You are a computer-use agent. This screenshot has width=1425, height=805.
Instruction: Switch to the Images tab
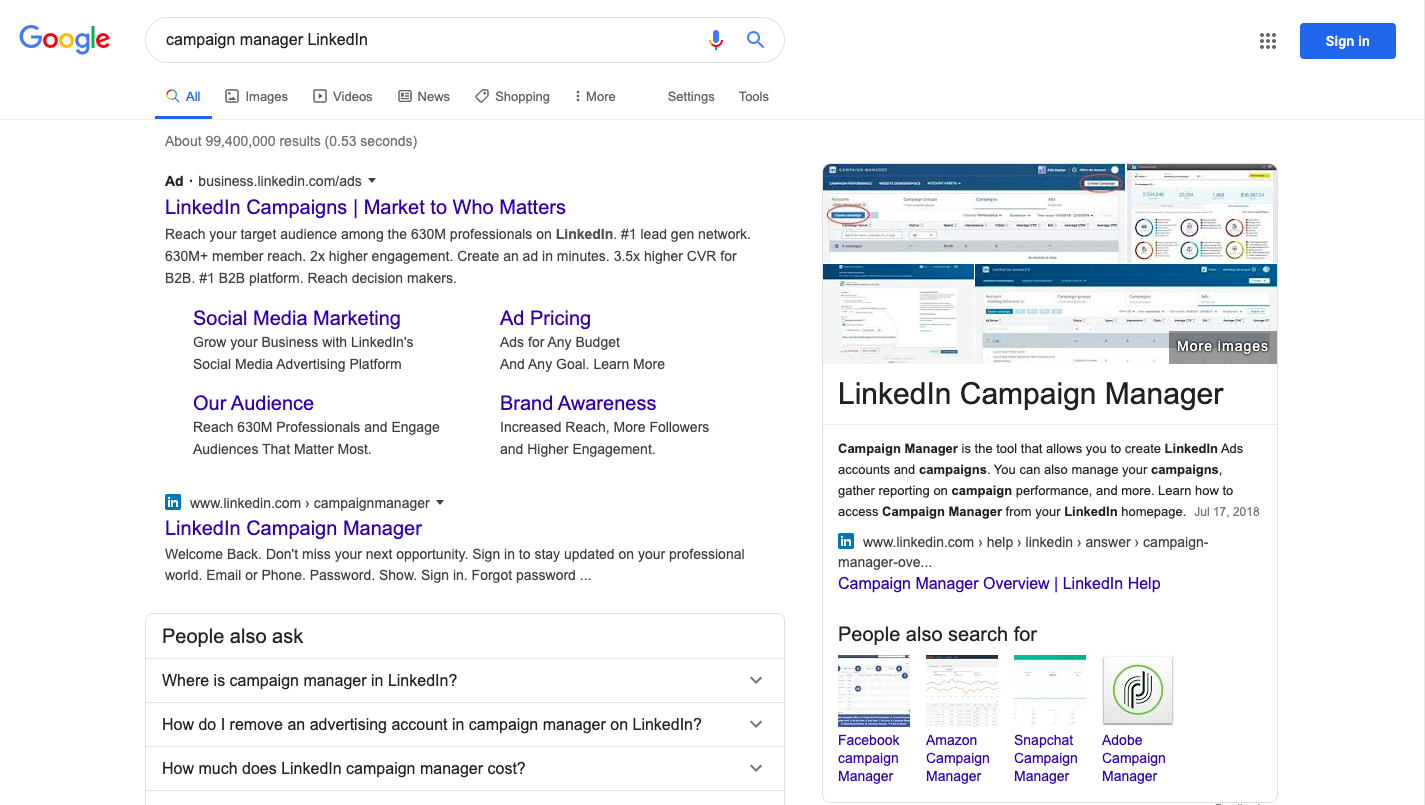(x=256, y=97)
